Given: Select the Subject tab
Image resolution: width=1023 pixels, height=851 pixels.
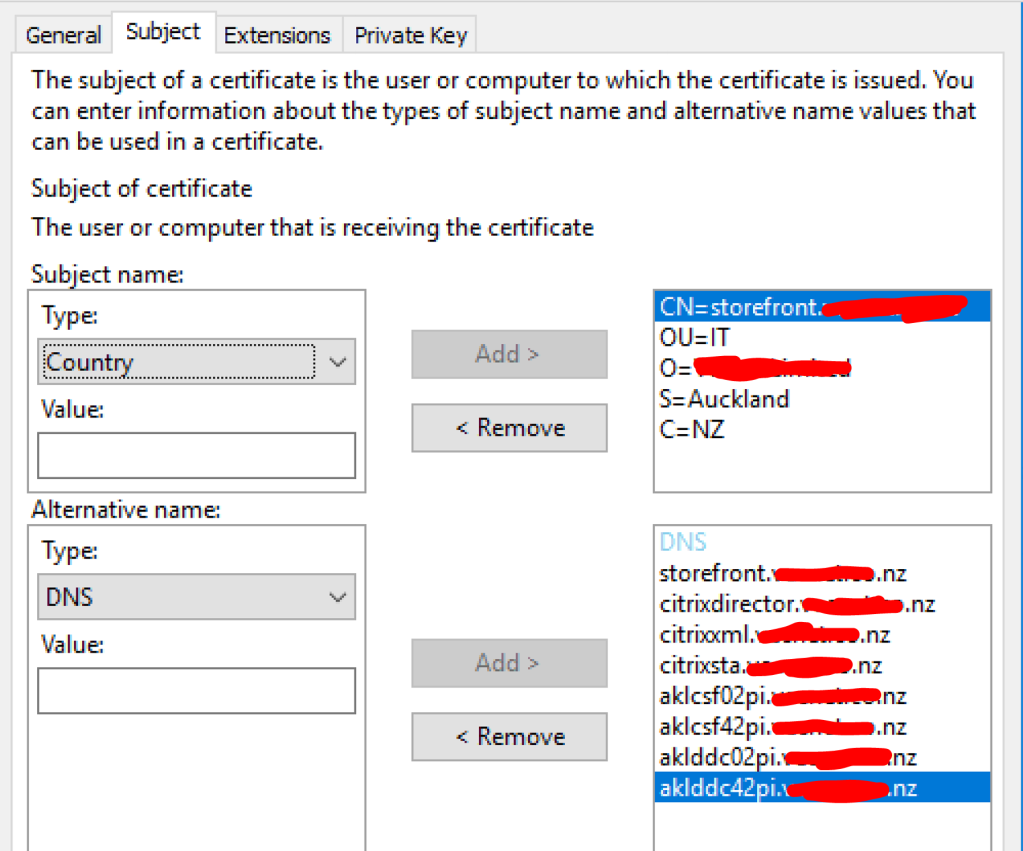Looking at the screenshot, I should pyautogui.click(x=162, y=30).
